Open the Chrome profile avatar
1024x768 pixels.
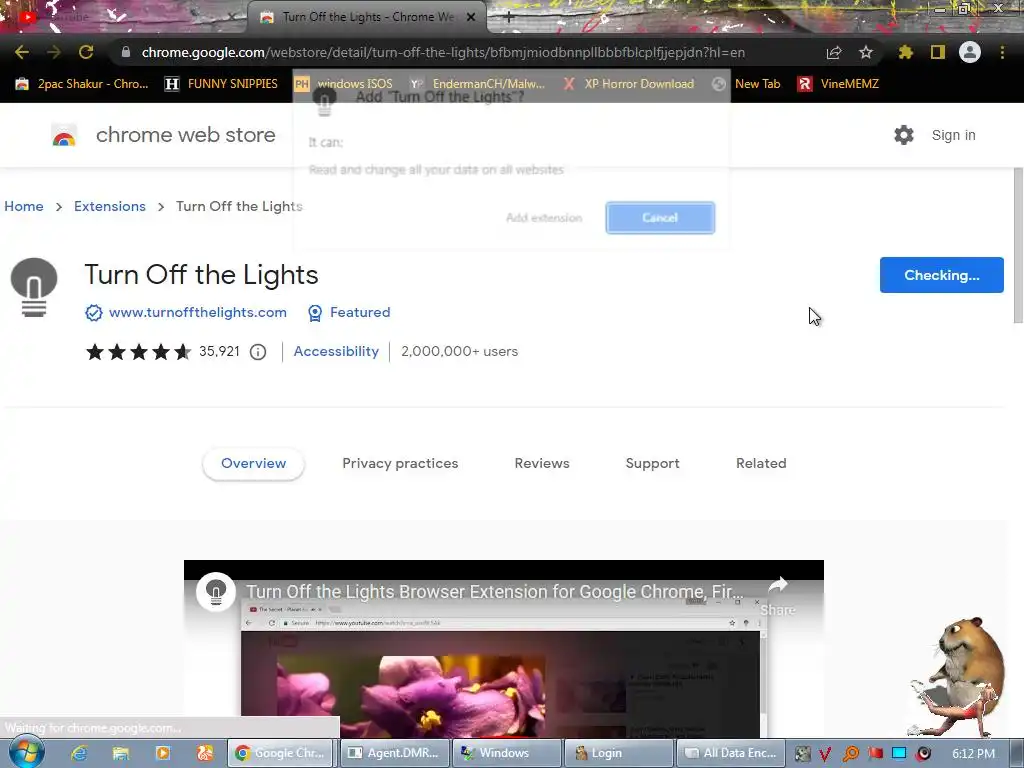click(x=970, y=52)
